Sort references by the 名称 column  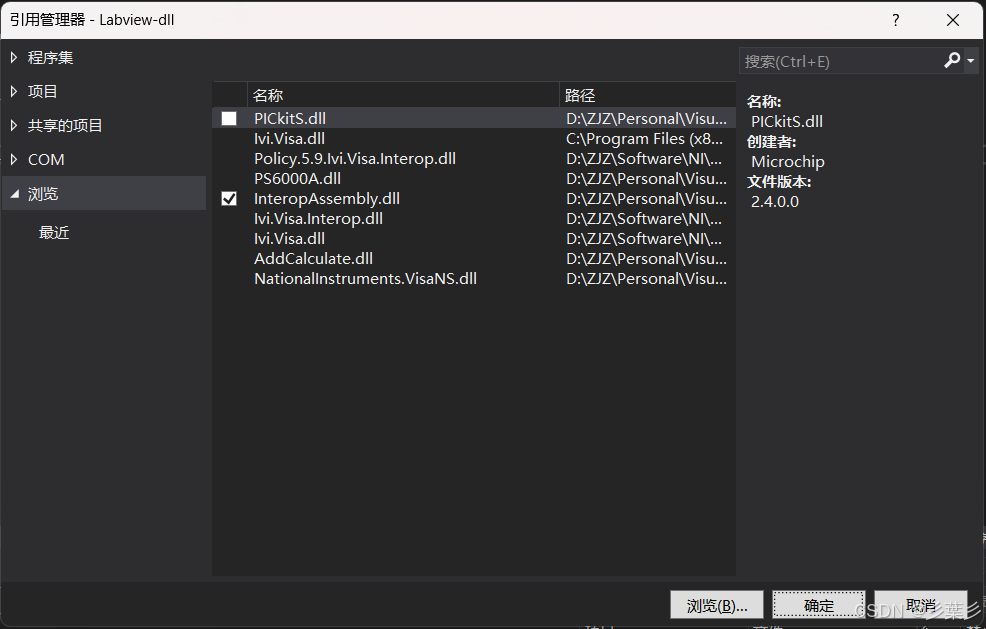[x=268, y=95]
